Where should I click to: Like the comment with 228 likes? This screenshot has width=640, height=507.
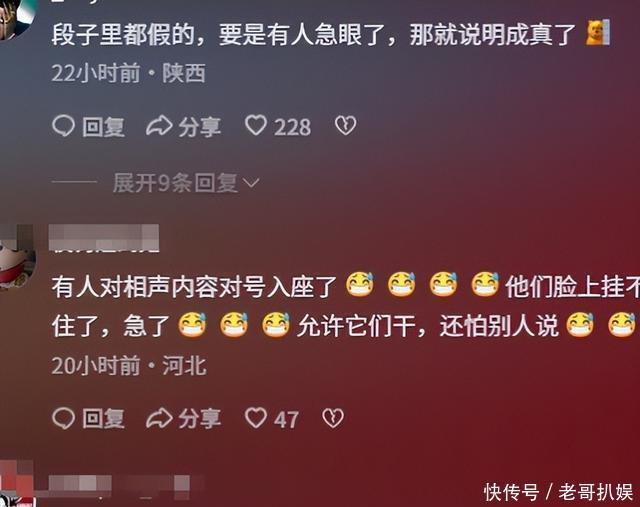(x=256, y=125)
